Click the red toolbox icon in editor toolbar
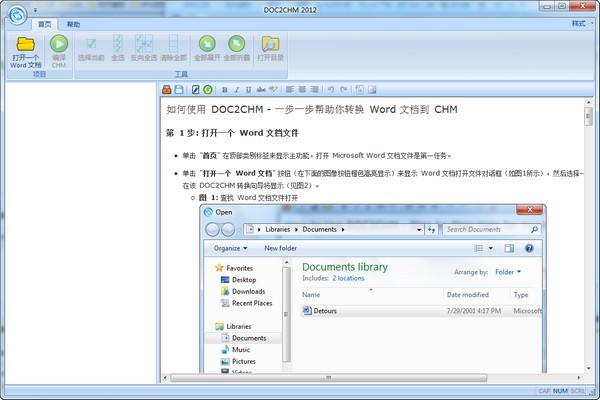This screenshot has width=600, height=400. point(166,90)
